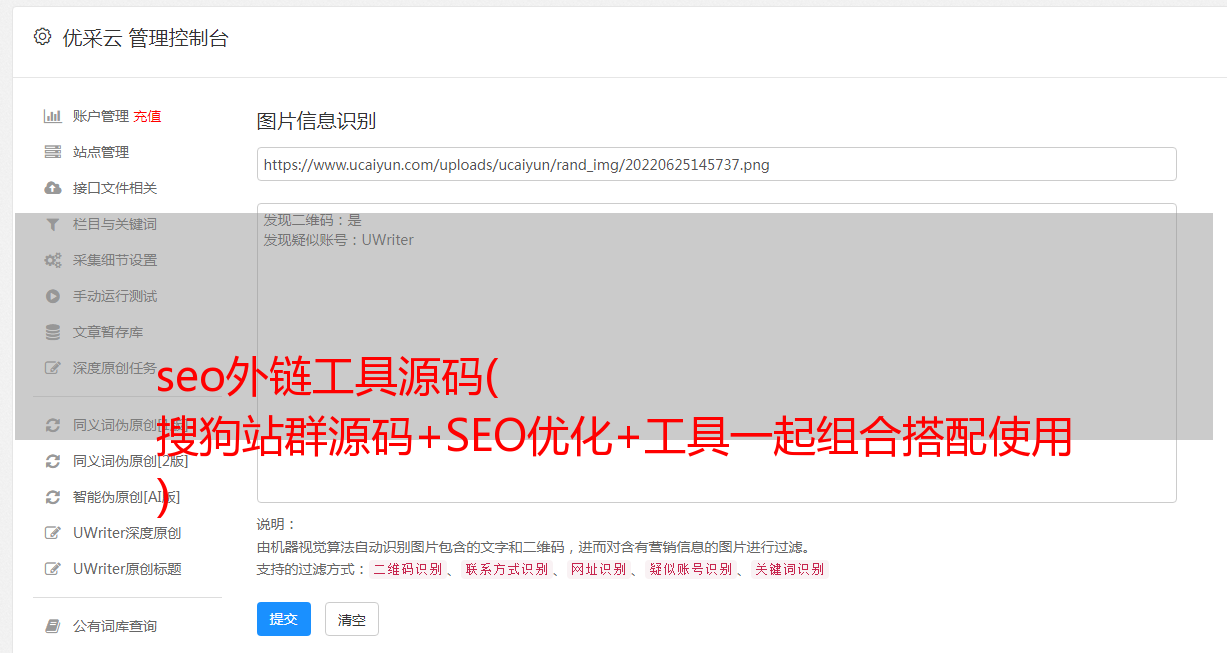Click the play circle icon for 手动运行测试
The height and width of the screenshot is (653, 1227).
[x=53, y=296]
